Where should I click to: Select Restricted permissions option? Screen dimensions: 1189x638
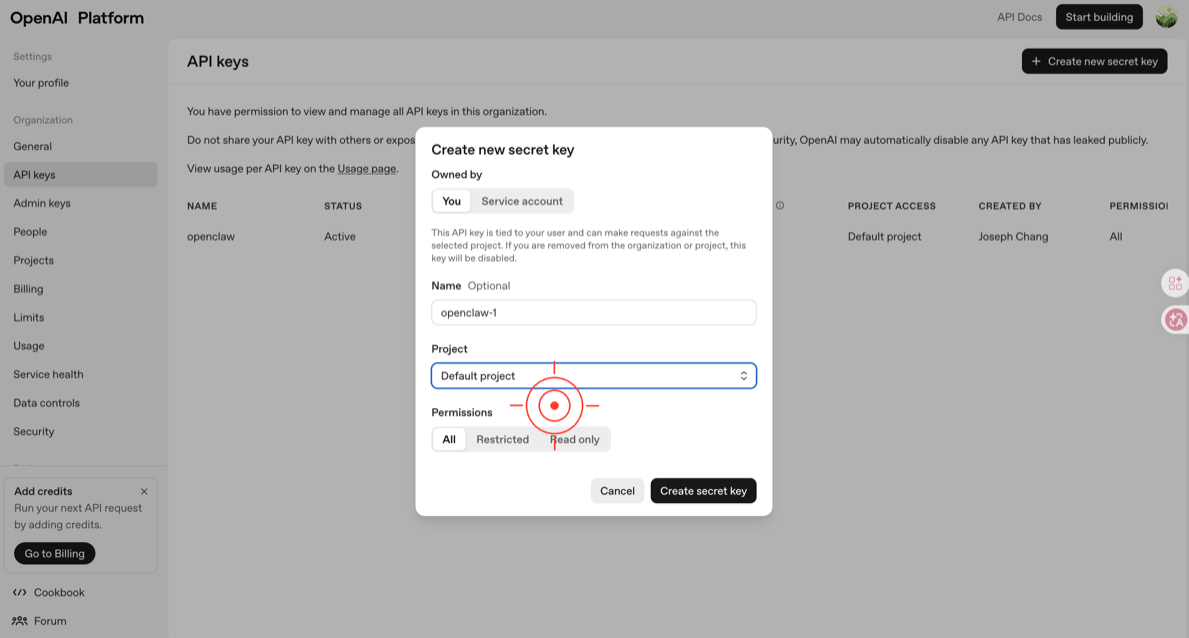tap(502, 439)
